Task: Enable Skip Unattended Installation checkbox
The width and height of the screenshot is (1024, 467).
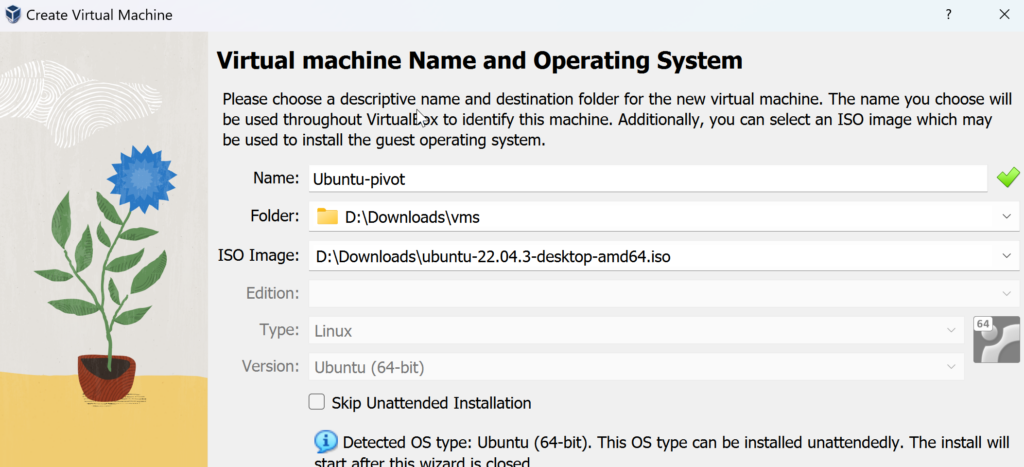Action: click(317, 402)
